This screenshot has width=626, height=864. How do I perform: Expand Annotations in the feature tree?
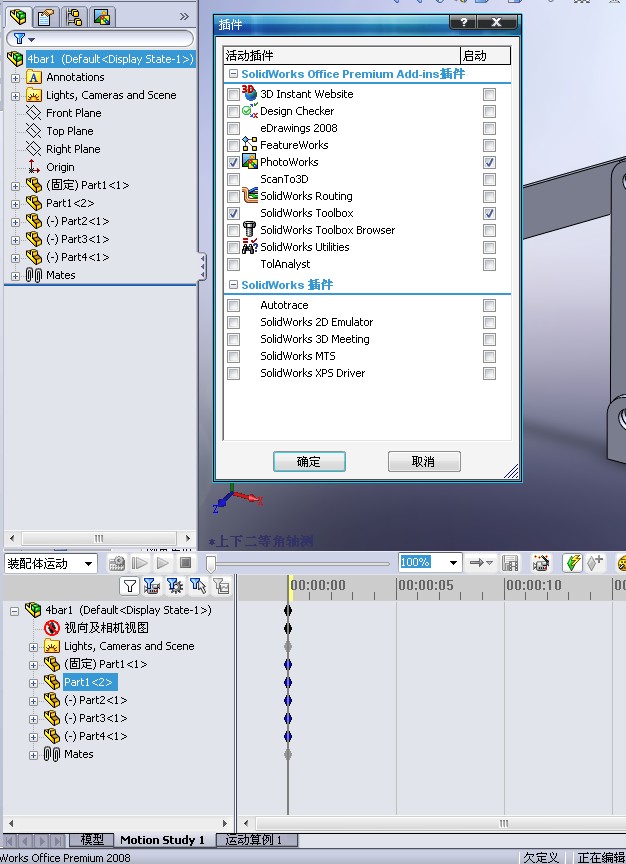pos(15,78)
